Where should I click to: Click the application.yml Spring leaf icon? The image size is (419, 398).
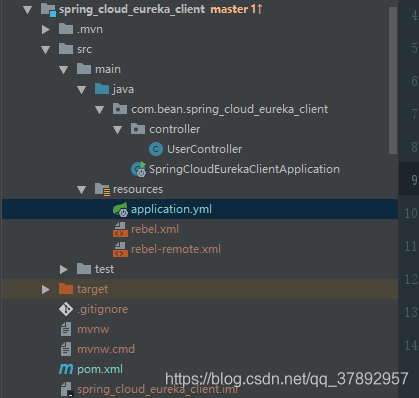coord(120,209)
